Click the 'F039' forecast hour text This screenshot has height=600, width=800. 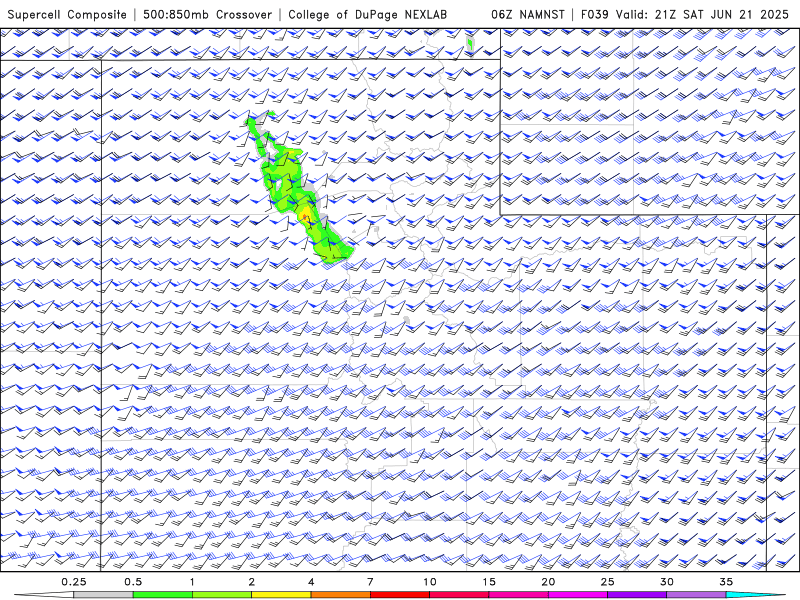point(595,14)
